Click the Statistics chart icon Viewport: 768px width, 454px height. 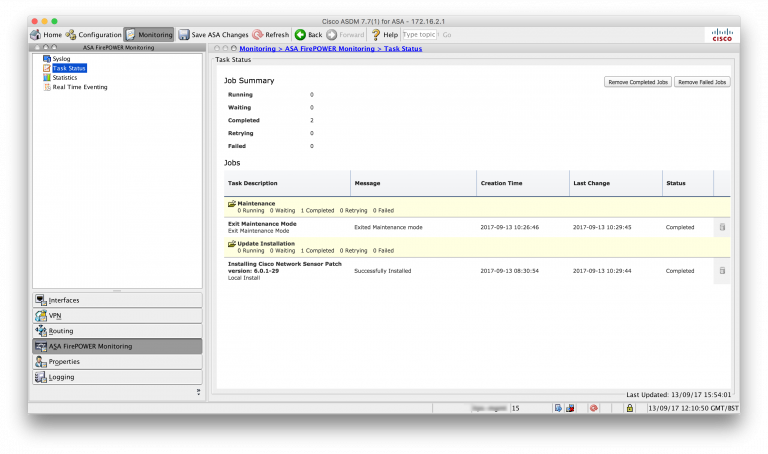click(47, 77)
